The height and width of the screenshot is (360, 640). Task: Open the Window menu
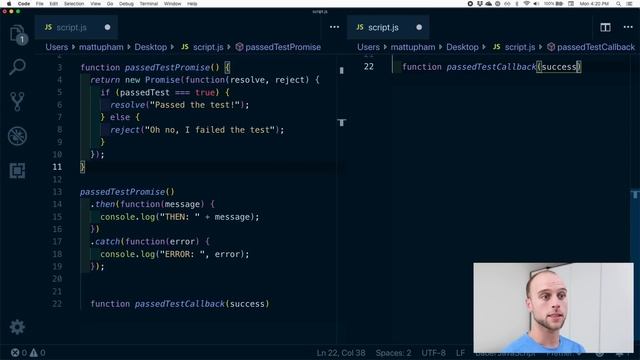pyautogui.click(x=173, y=4)
